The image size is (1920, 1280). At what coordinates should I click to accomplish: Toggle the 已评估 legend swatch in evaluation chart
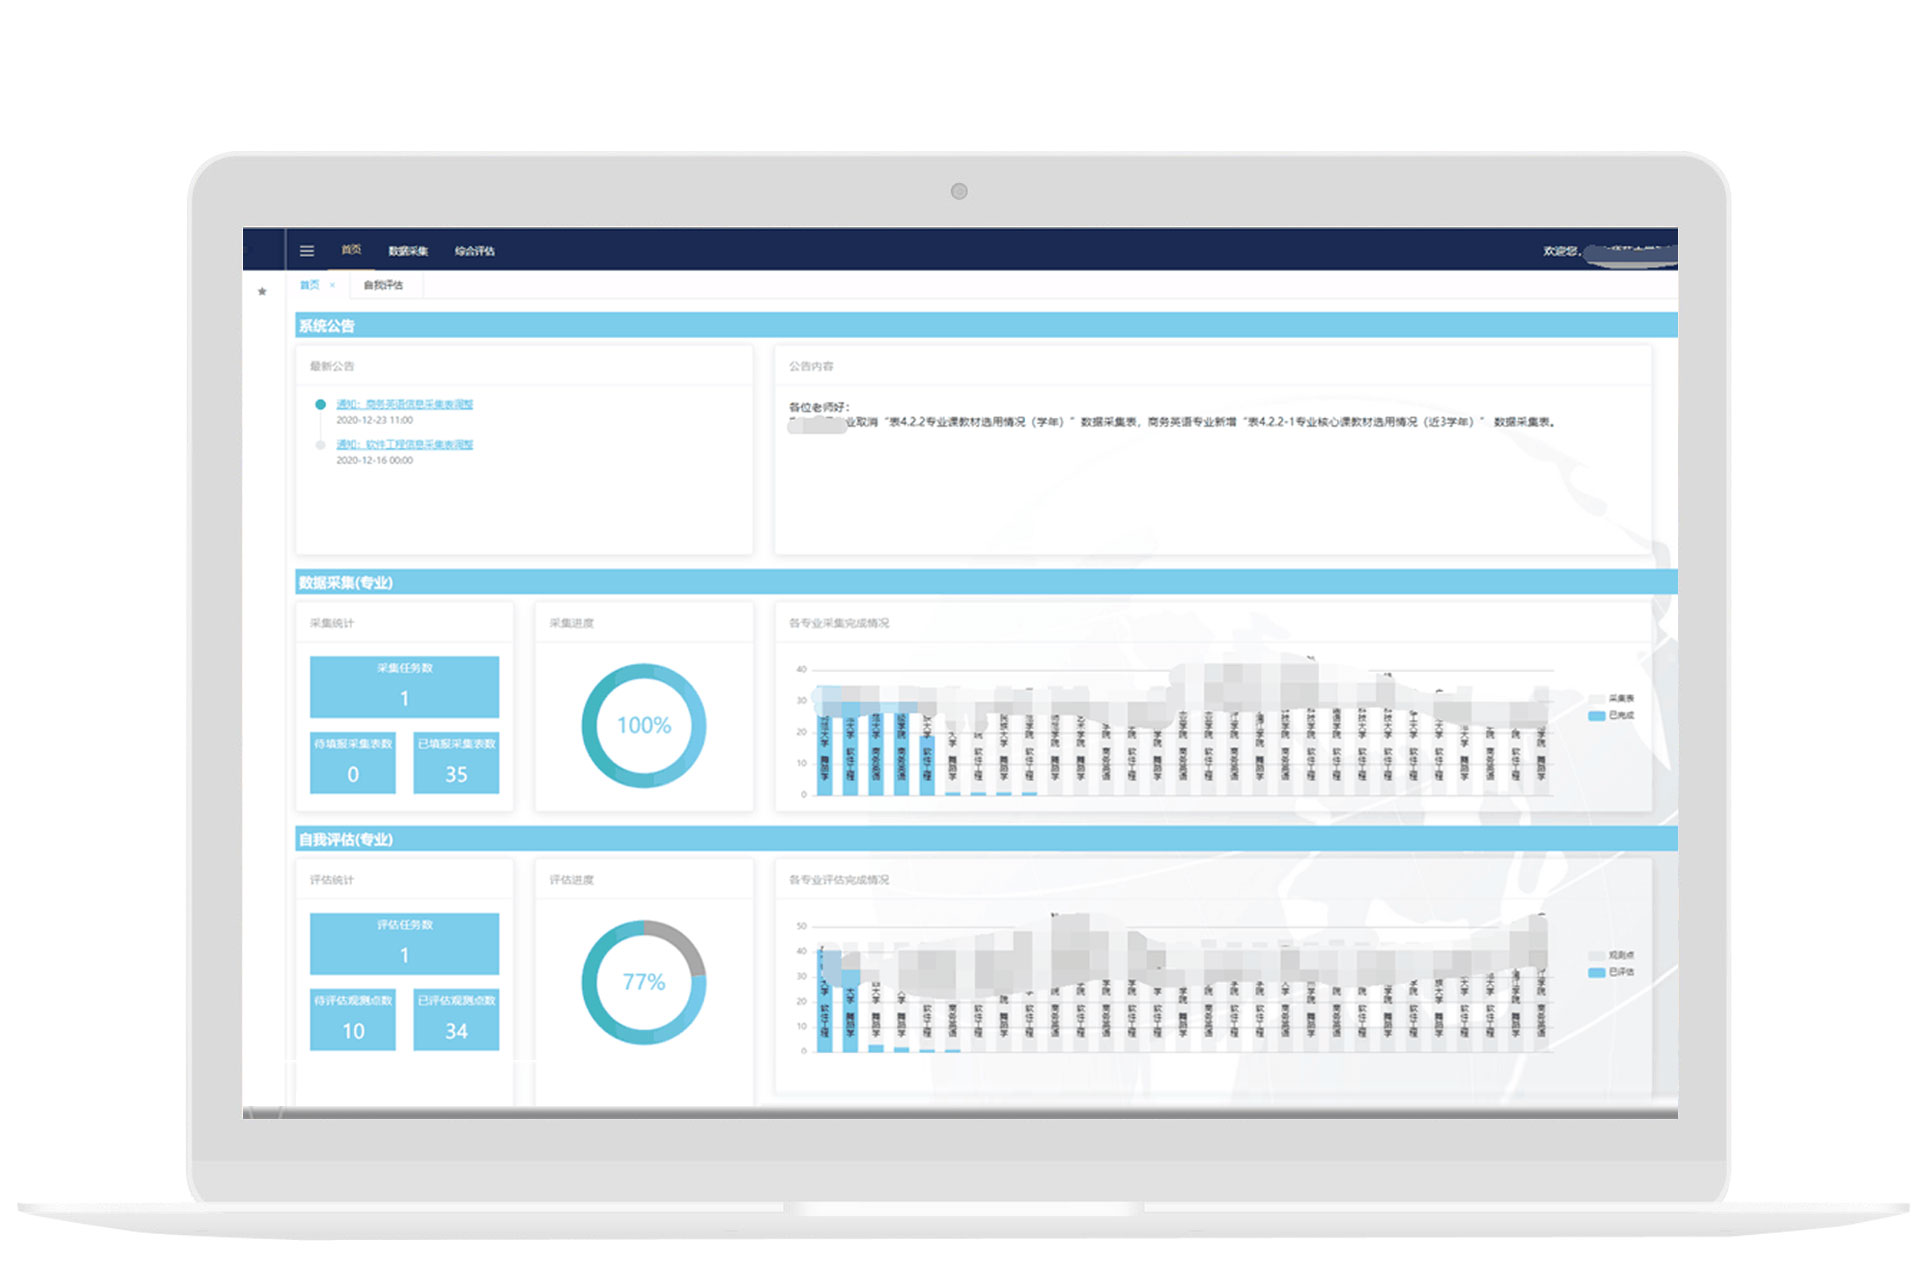coord(1597,972)
